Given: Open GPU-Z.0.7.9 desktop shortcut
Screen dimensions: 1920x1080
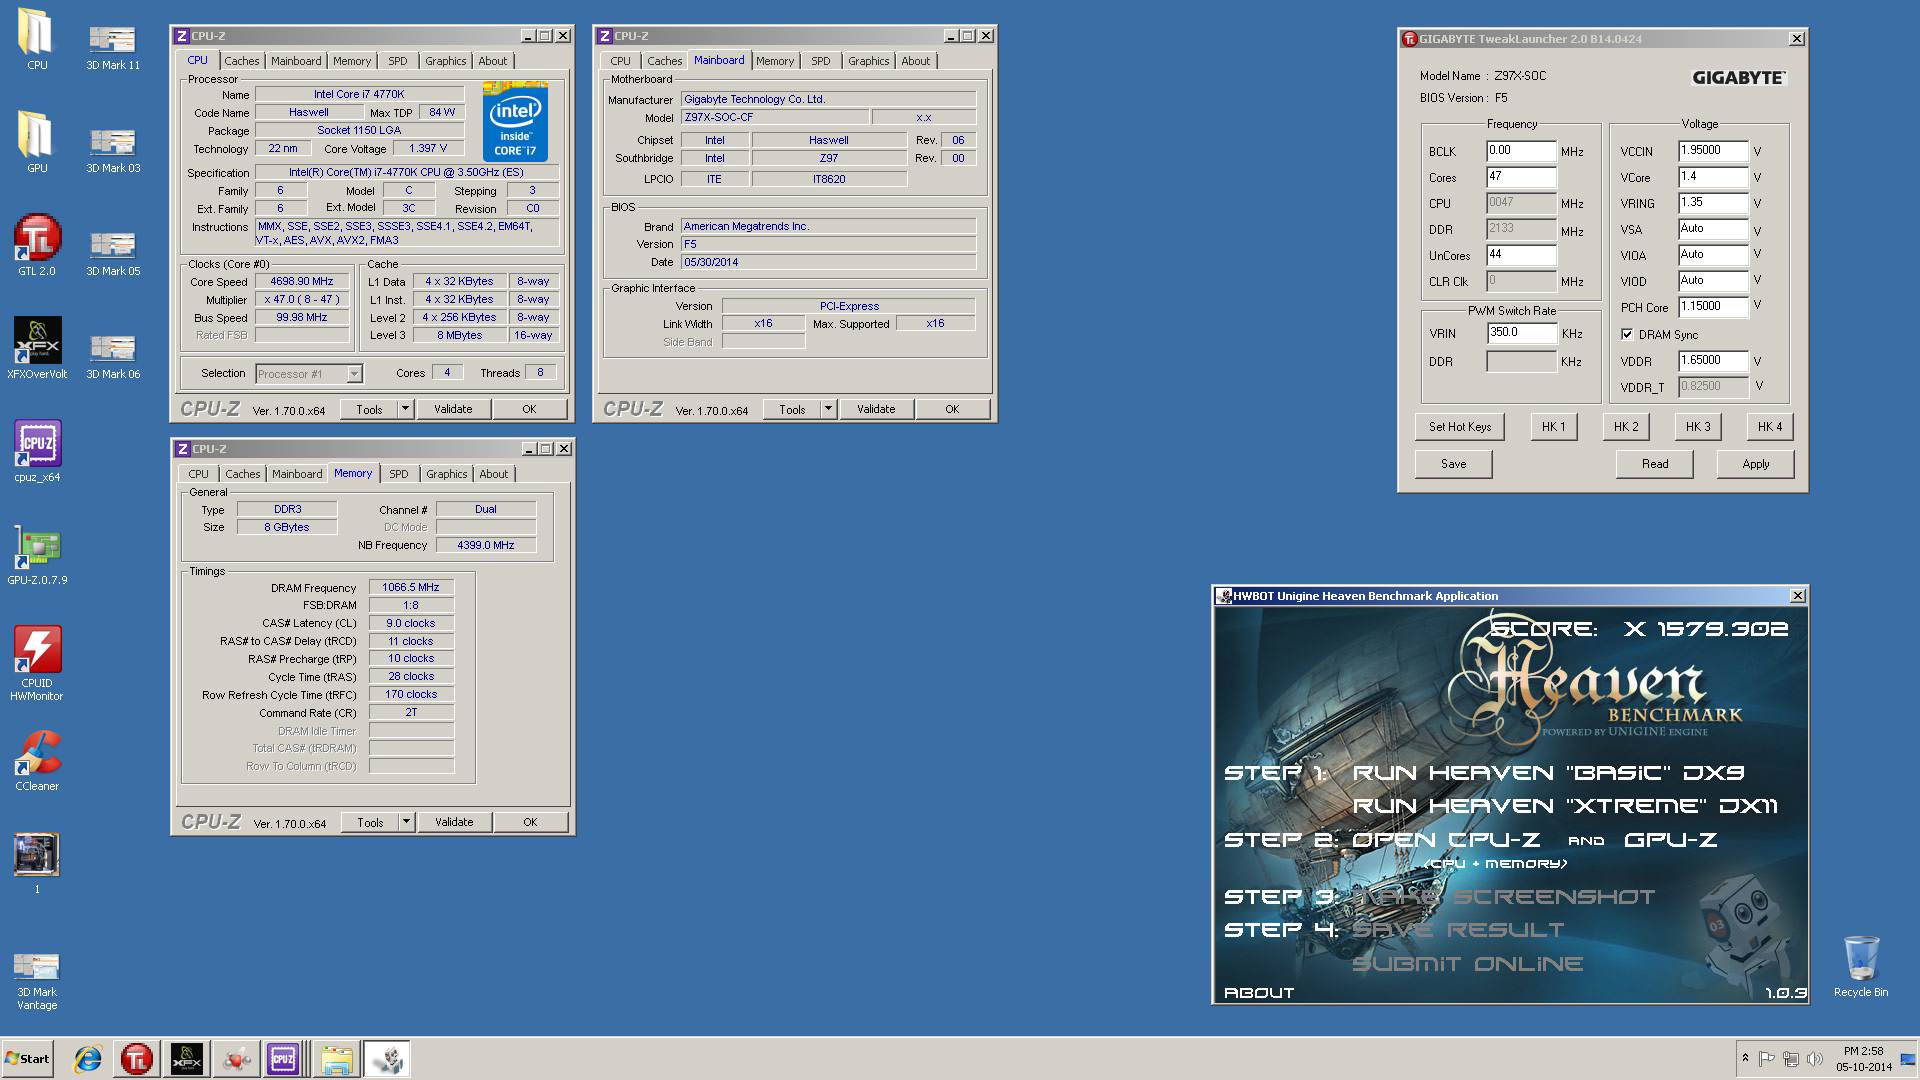Looking at the screenshot, I should [x=37, y=554].
